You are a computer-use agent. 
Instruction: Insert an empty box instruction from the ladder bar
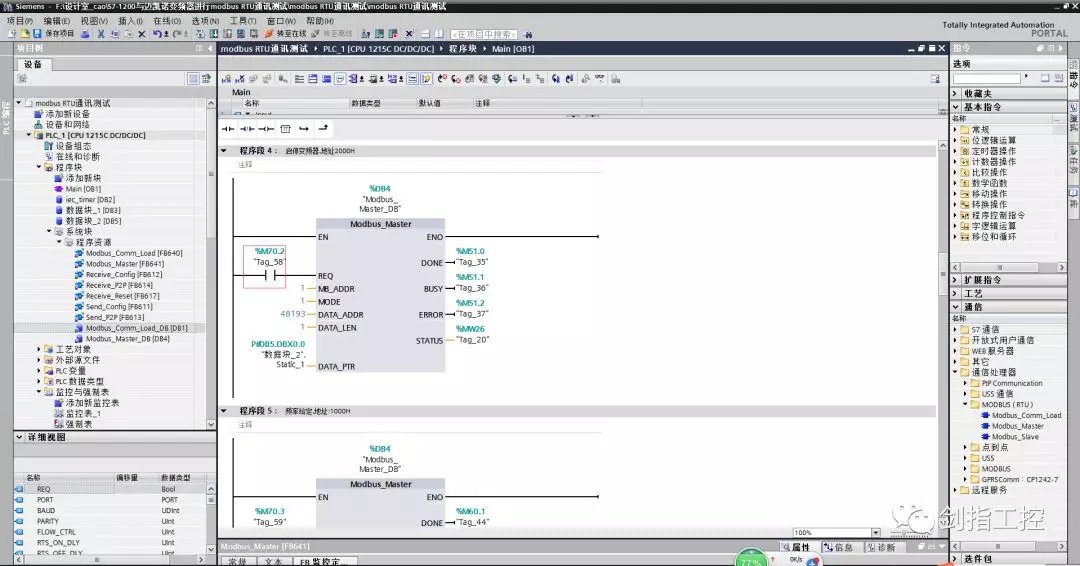click(285, 129)
